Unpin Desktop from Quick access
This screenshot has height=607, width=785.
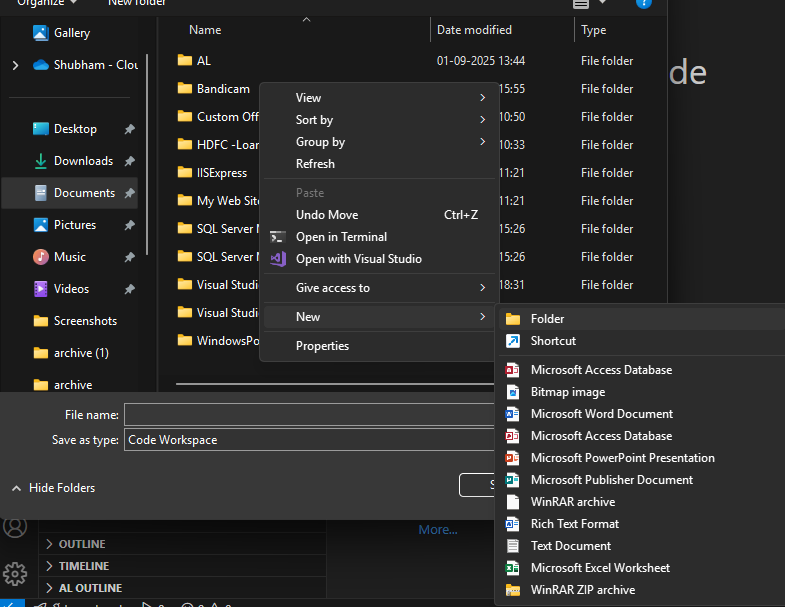coord(130,129)
